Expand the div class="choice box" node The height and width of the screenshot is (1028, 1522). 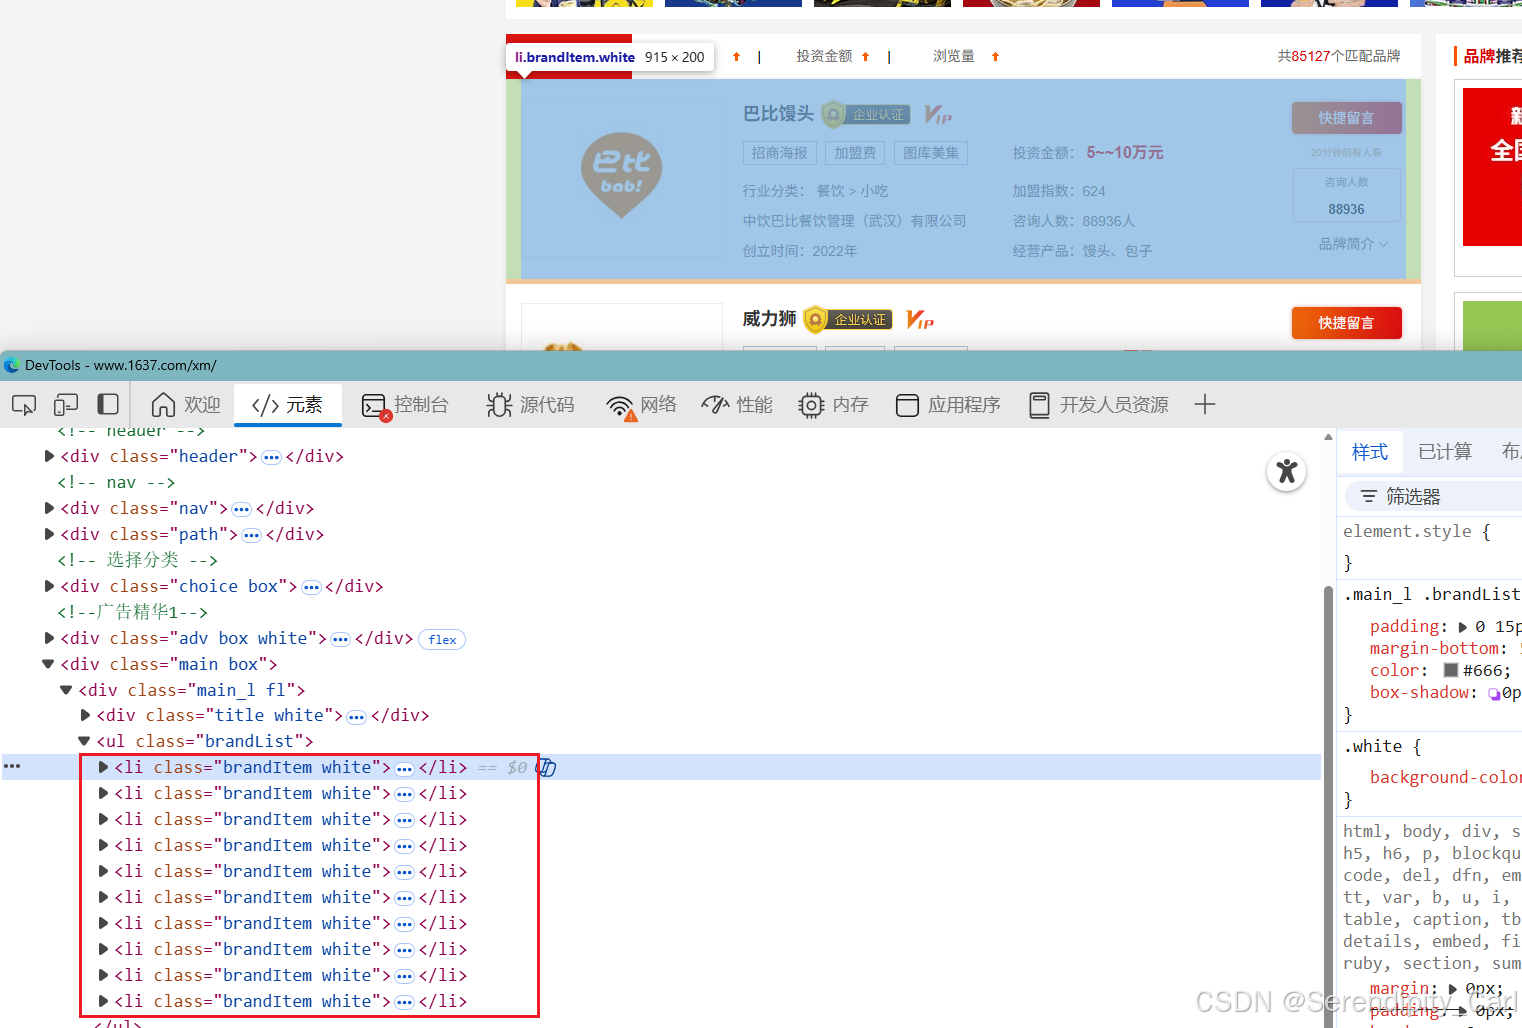pos(49,586)
